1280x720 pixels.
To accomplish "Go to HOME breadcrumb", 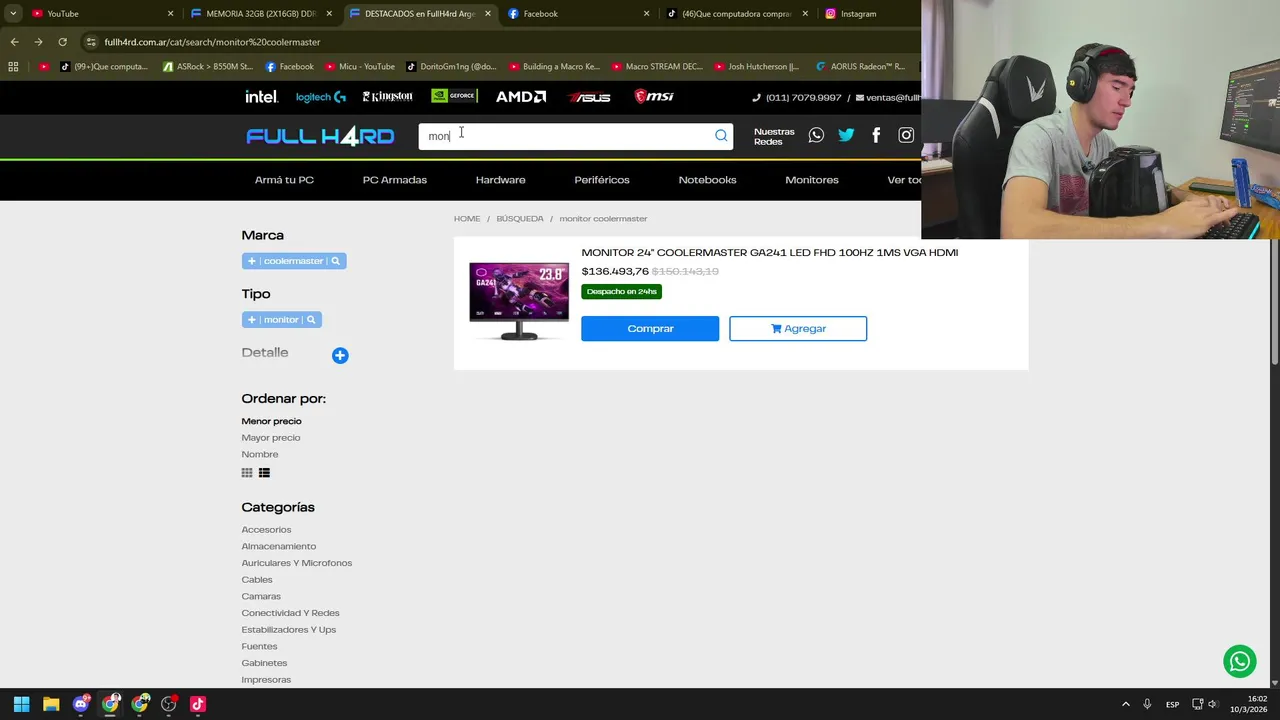I will pos(467,219).
